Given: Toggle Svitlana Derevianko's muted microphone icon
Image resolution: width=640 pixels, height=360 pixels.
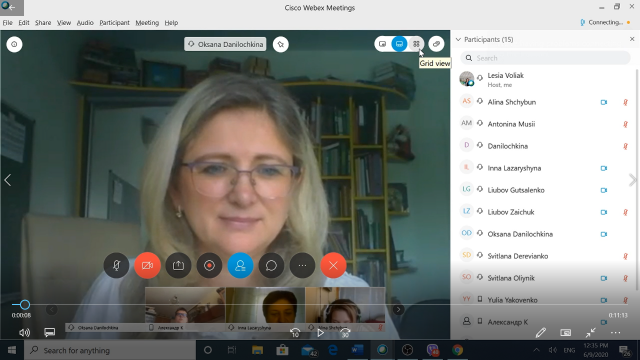Looking at the screenshot, I should tap(625, 256).
